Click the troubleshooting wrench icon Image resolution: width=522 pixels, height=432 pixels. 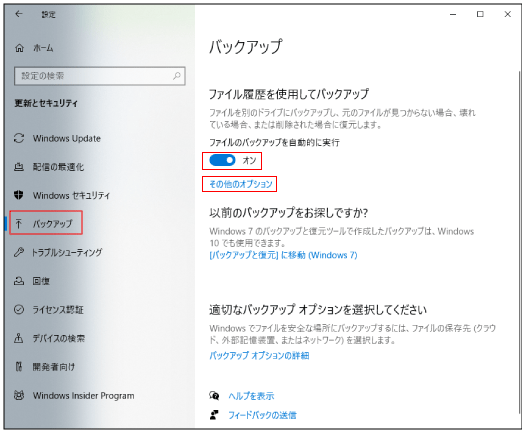coord(19,252)
